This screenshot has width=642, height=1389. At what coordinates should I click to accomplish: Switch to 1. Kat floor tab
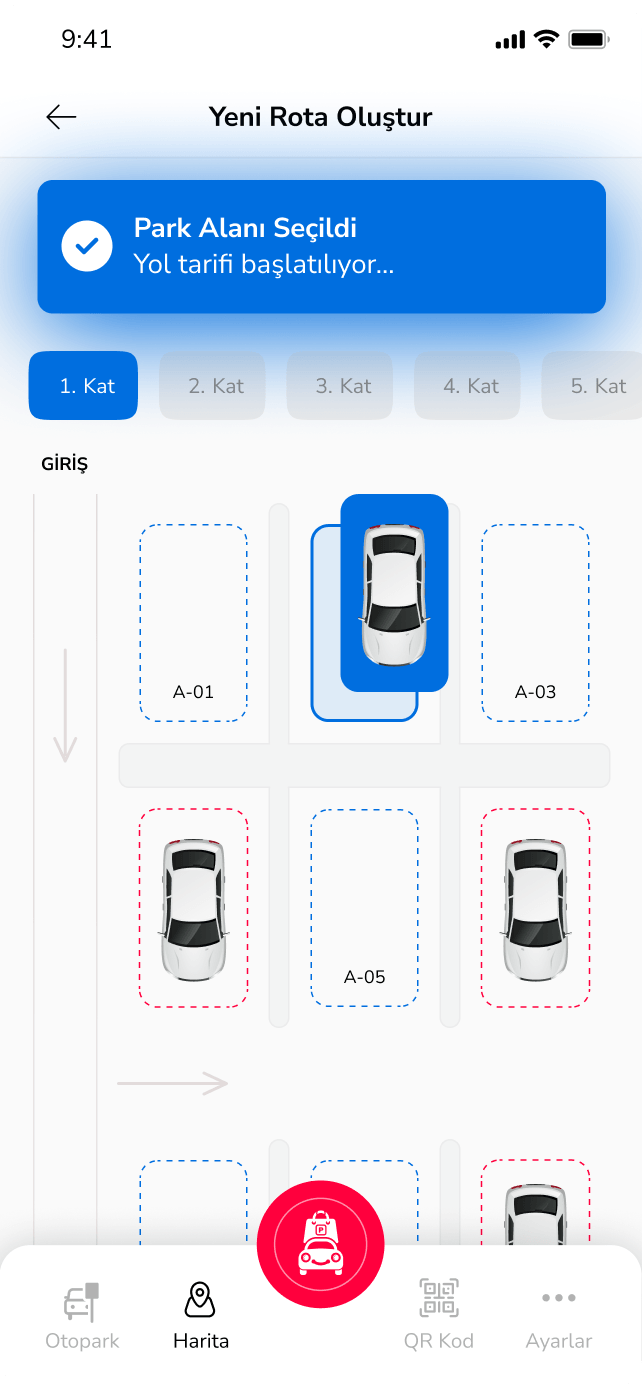[x=83, y=385]
